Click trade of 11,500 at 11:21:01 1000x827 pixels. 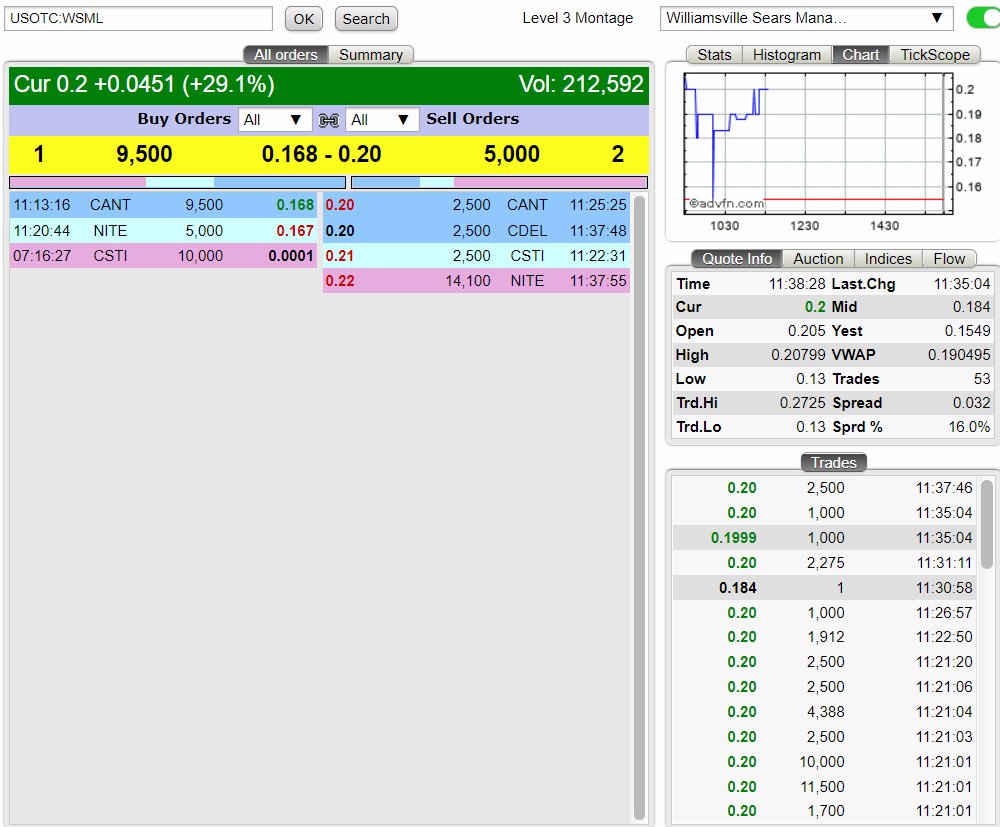(x=825, y=787)
